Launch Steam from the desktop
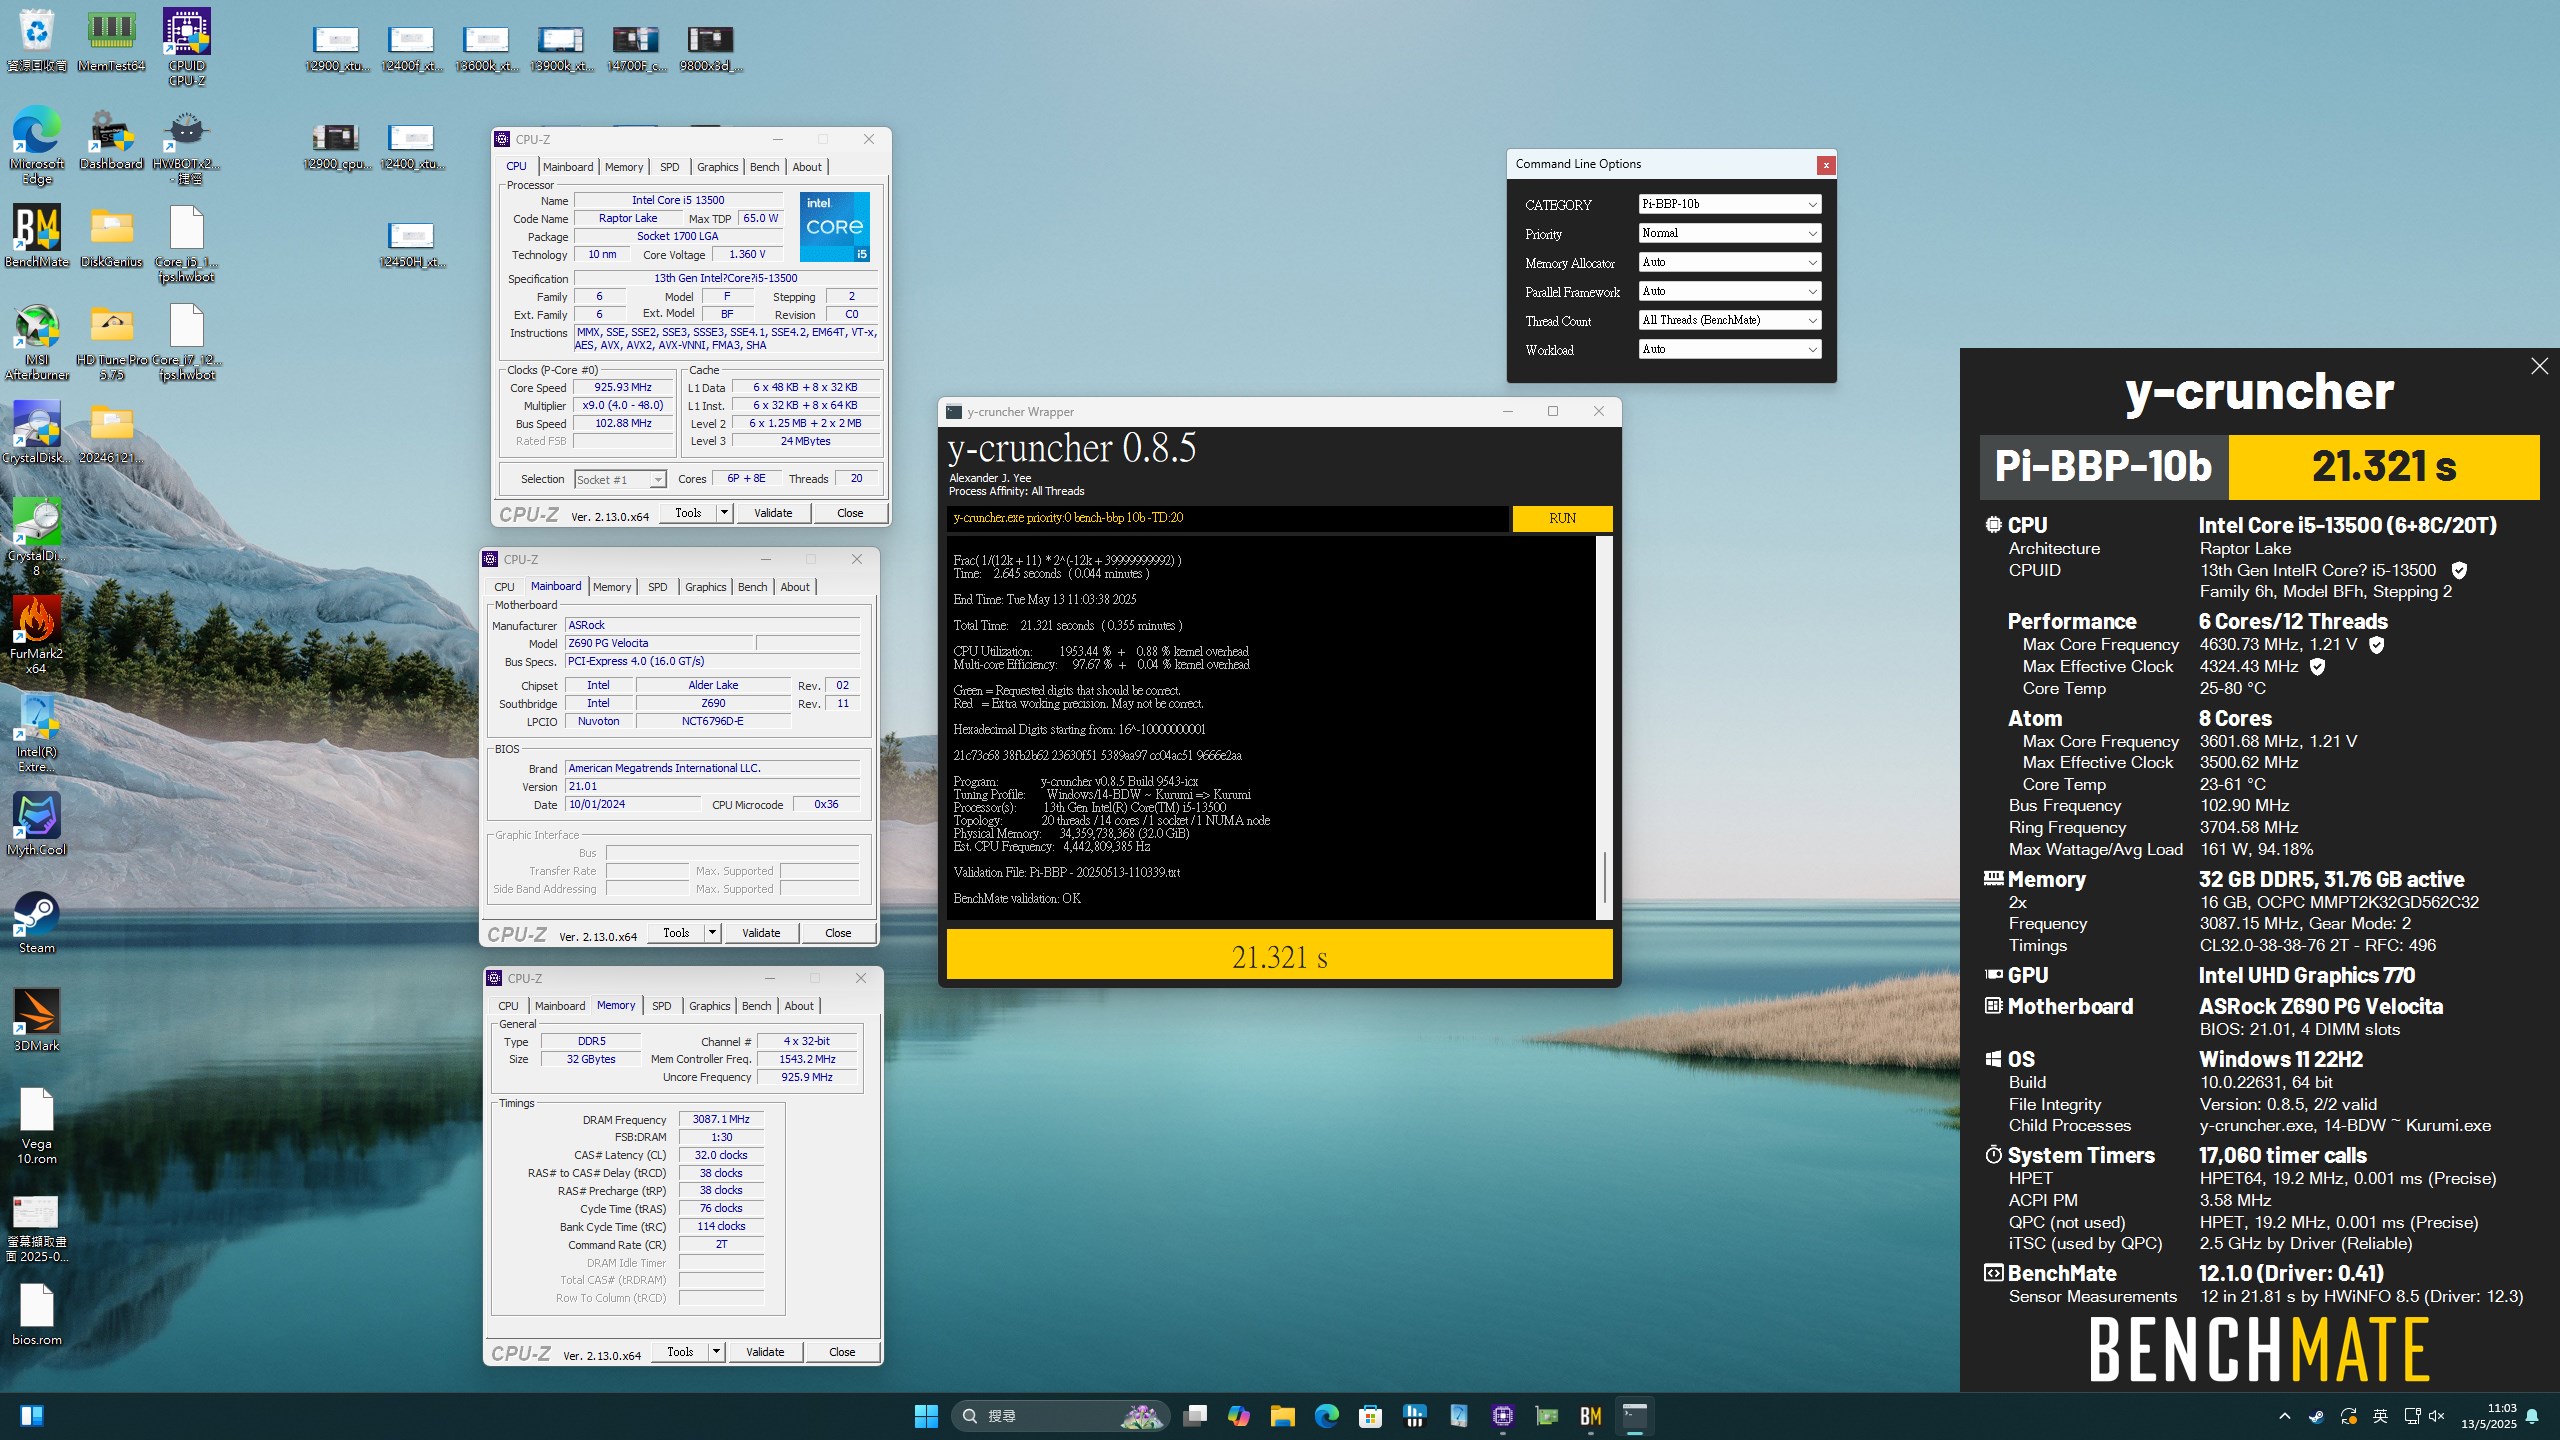The image size is (2560, 1440). 37,922
